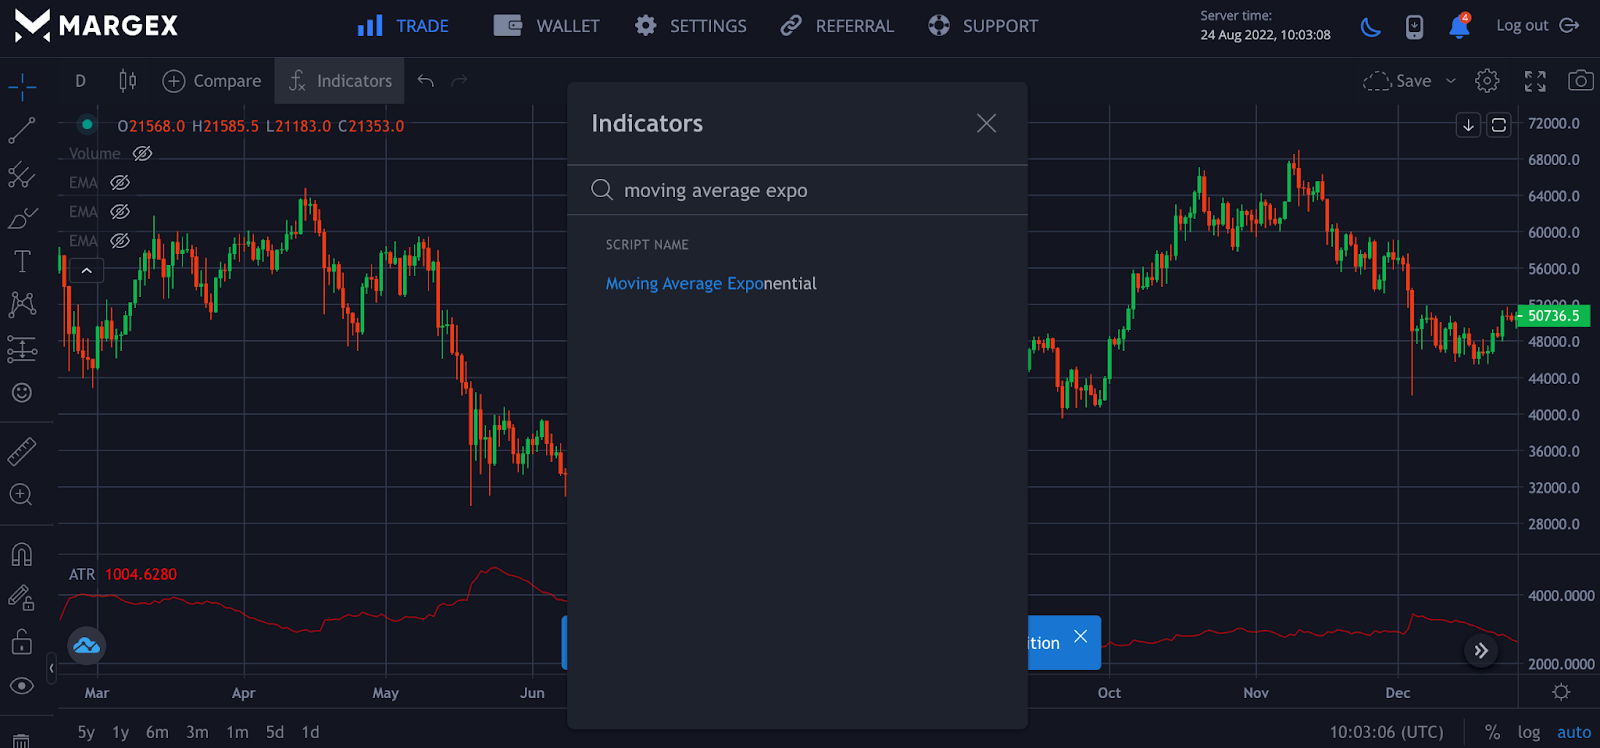Collapse the indicator legend chevron
Image resolution: width=1600 pixels, height=748 pixels.
[87, 270]
